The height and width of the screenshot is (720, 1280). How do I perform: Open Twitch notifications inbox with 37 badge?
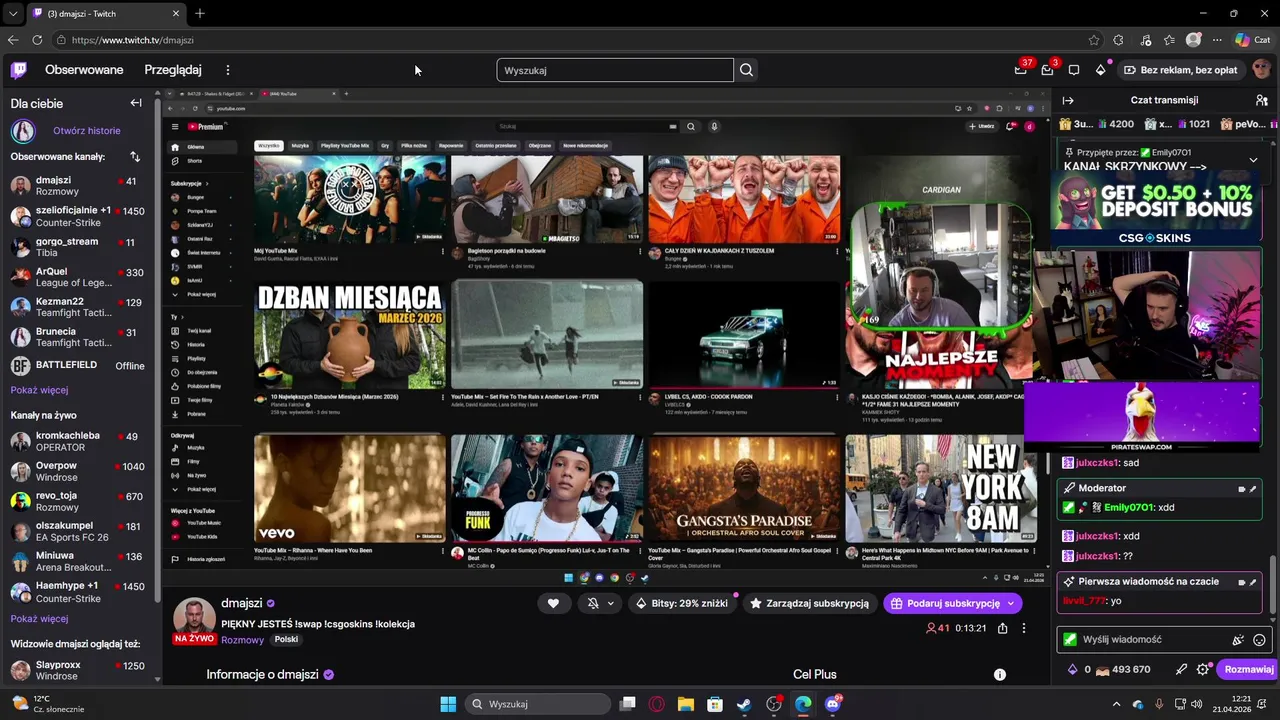click(x=1021, y=70)
